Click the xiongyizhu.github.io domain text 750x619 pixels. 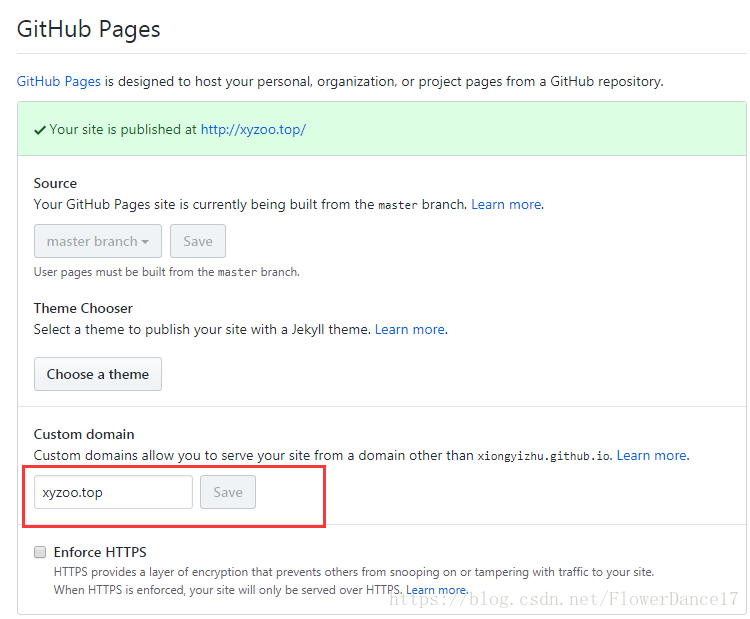(544, 456)
